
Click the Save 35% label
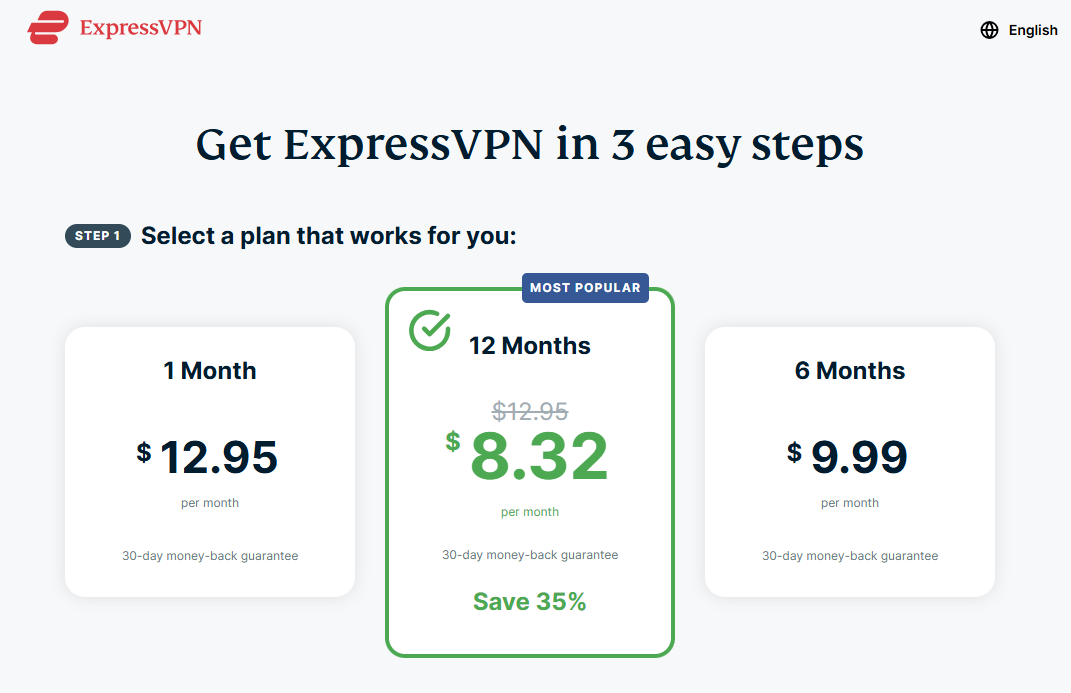pos(529,602)
